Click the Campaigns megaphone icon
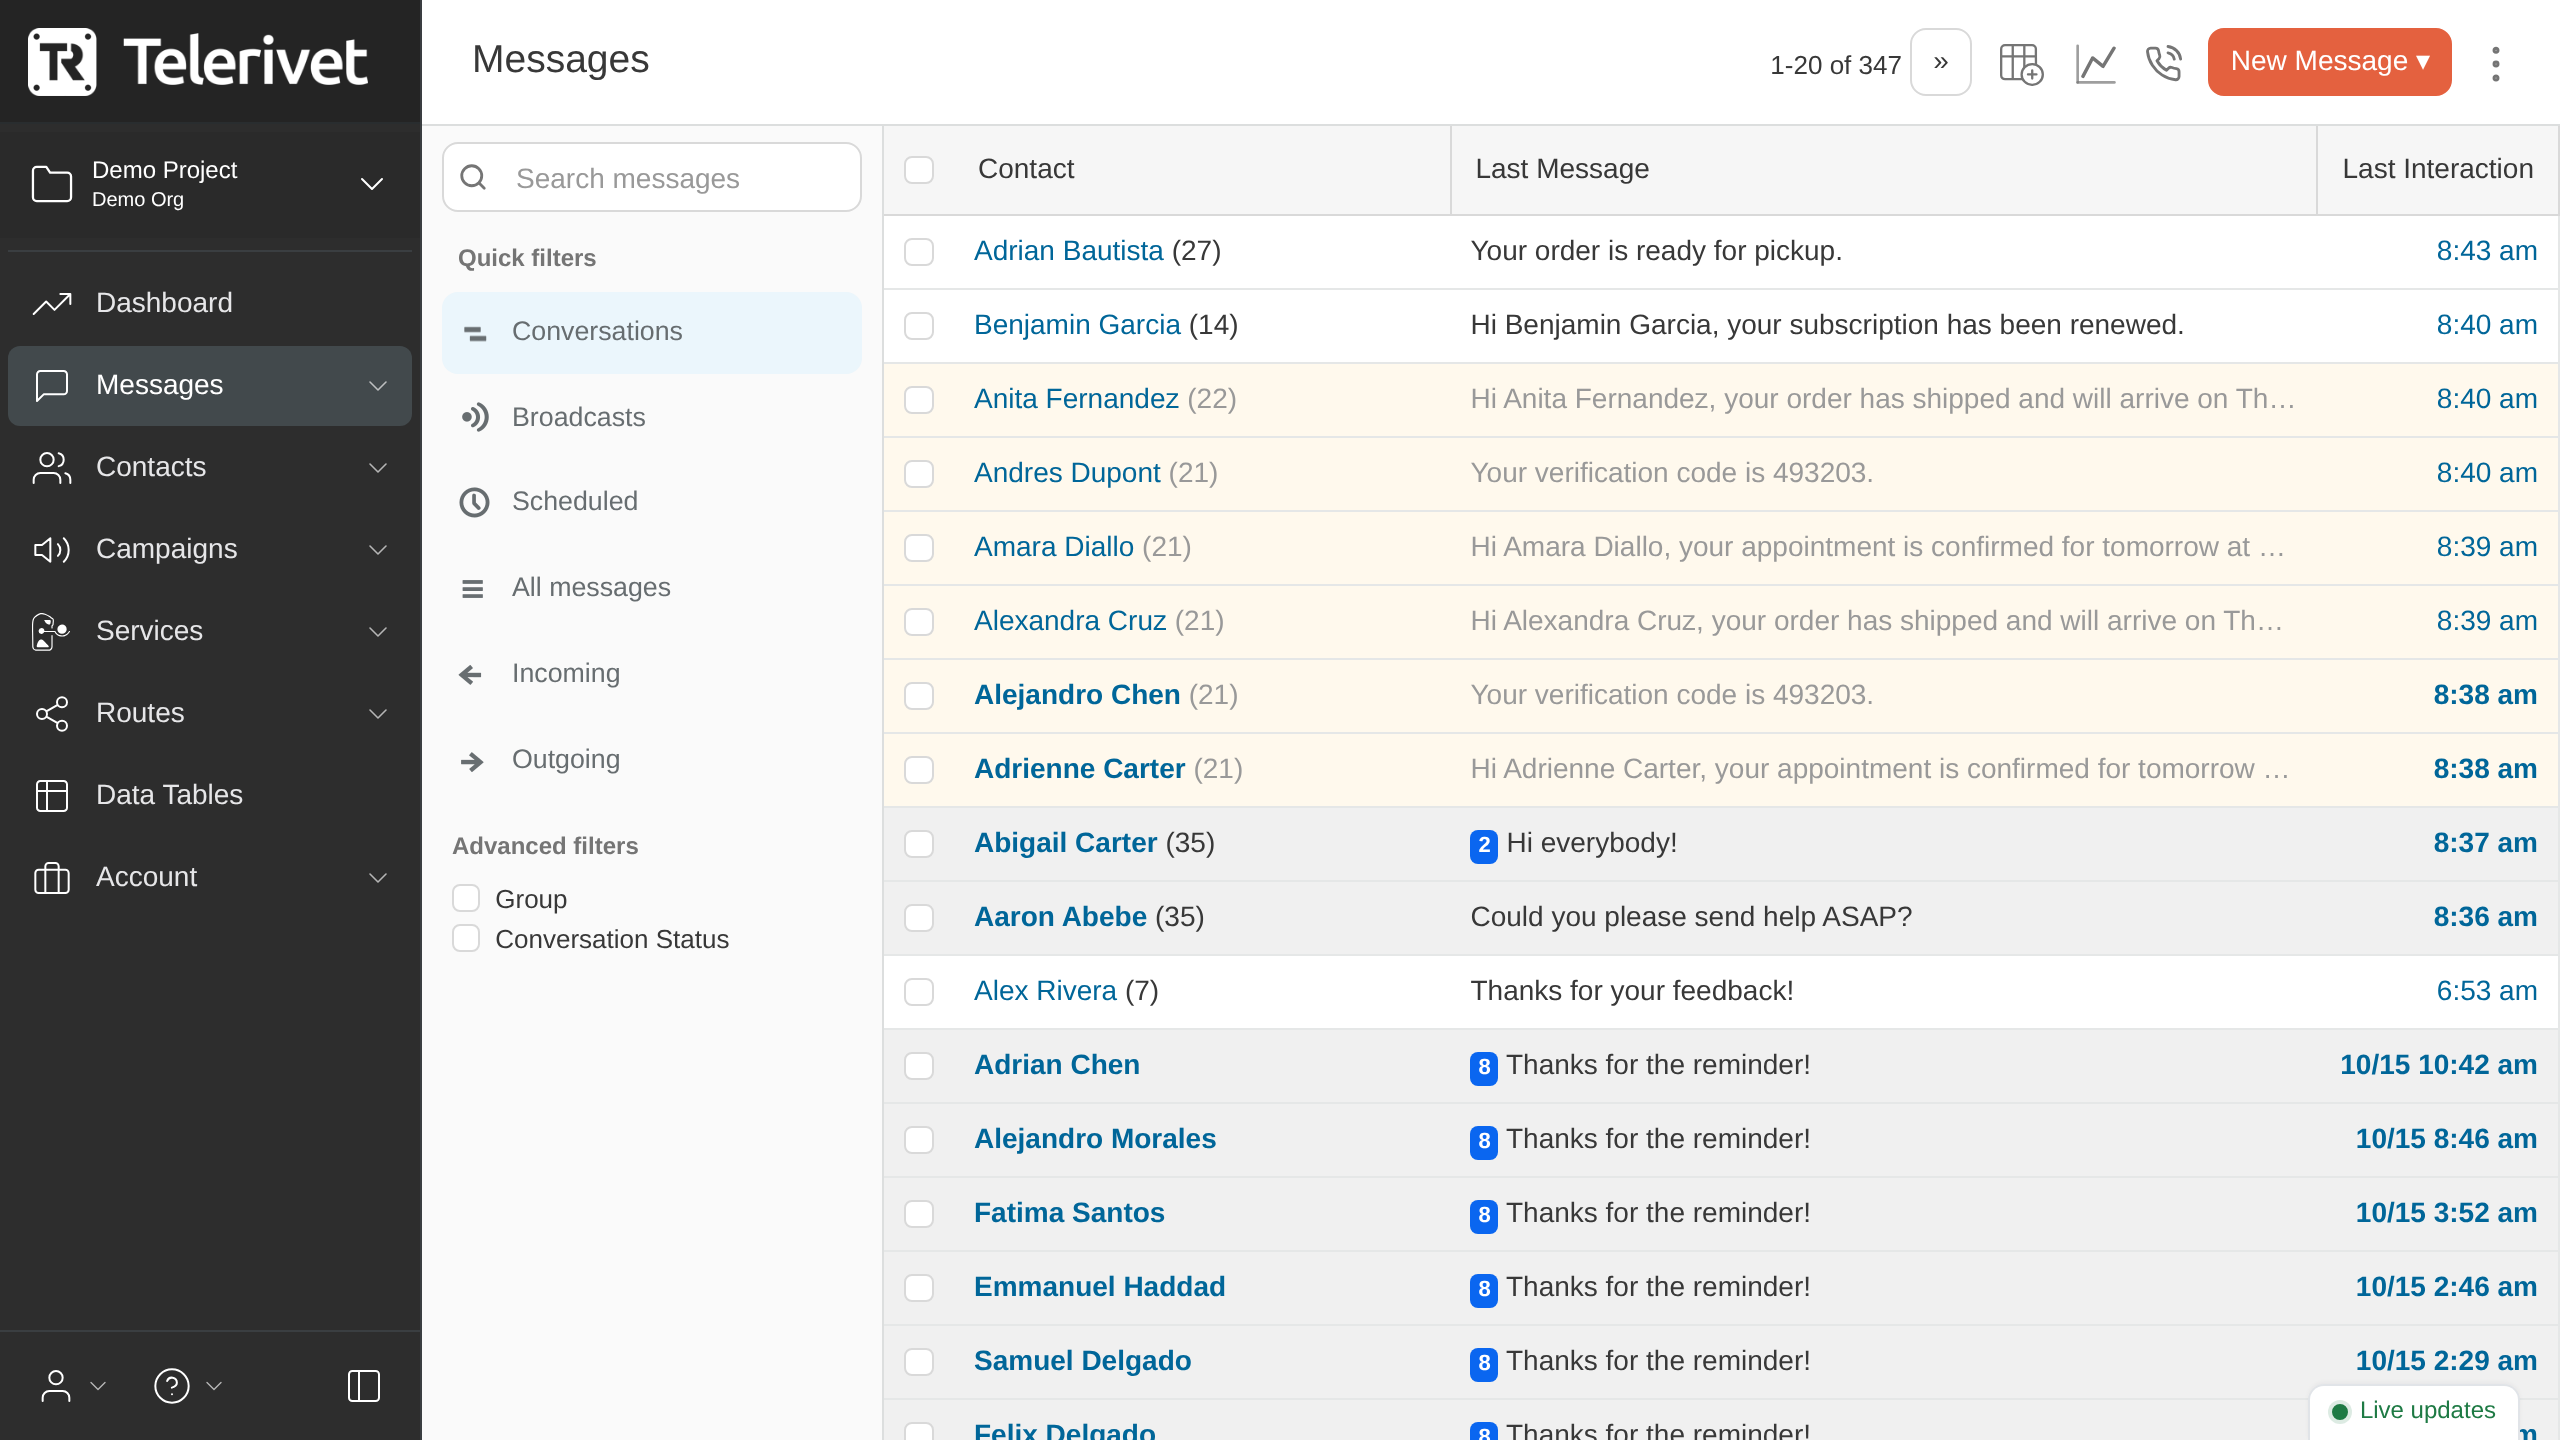The height and width of the screenshot is (1440, 2560). [x=52, y=549]
